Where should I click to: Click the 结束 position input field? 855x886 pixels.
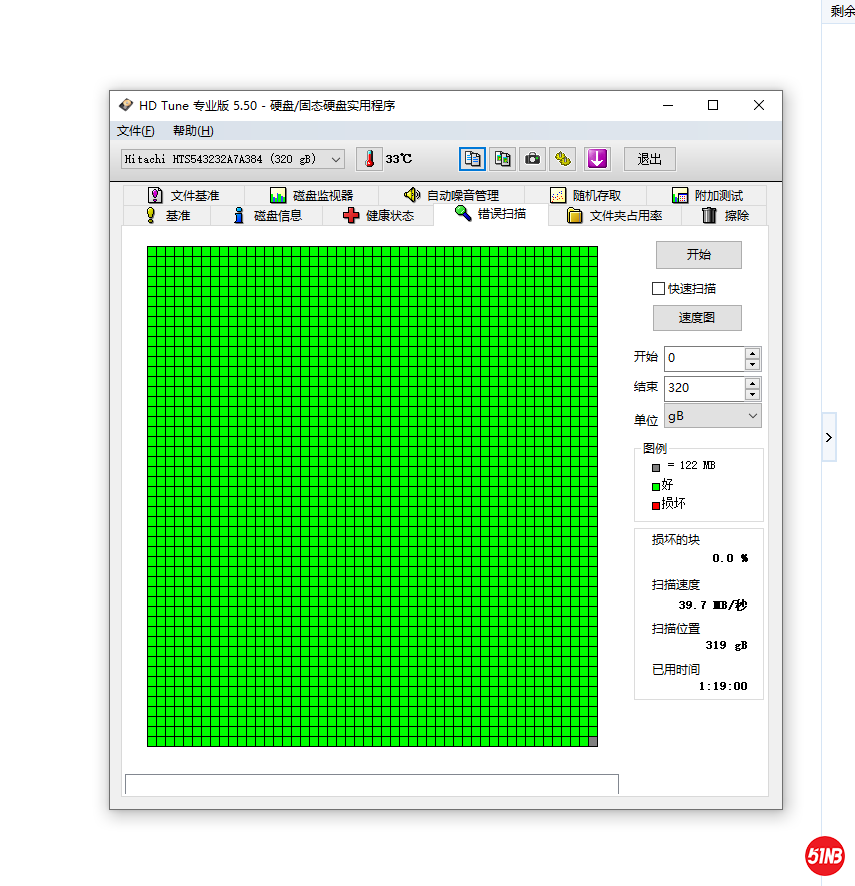704,388
